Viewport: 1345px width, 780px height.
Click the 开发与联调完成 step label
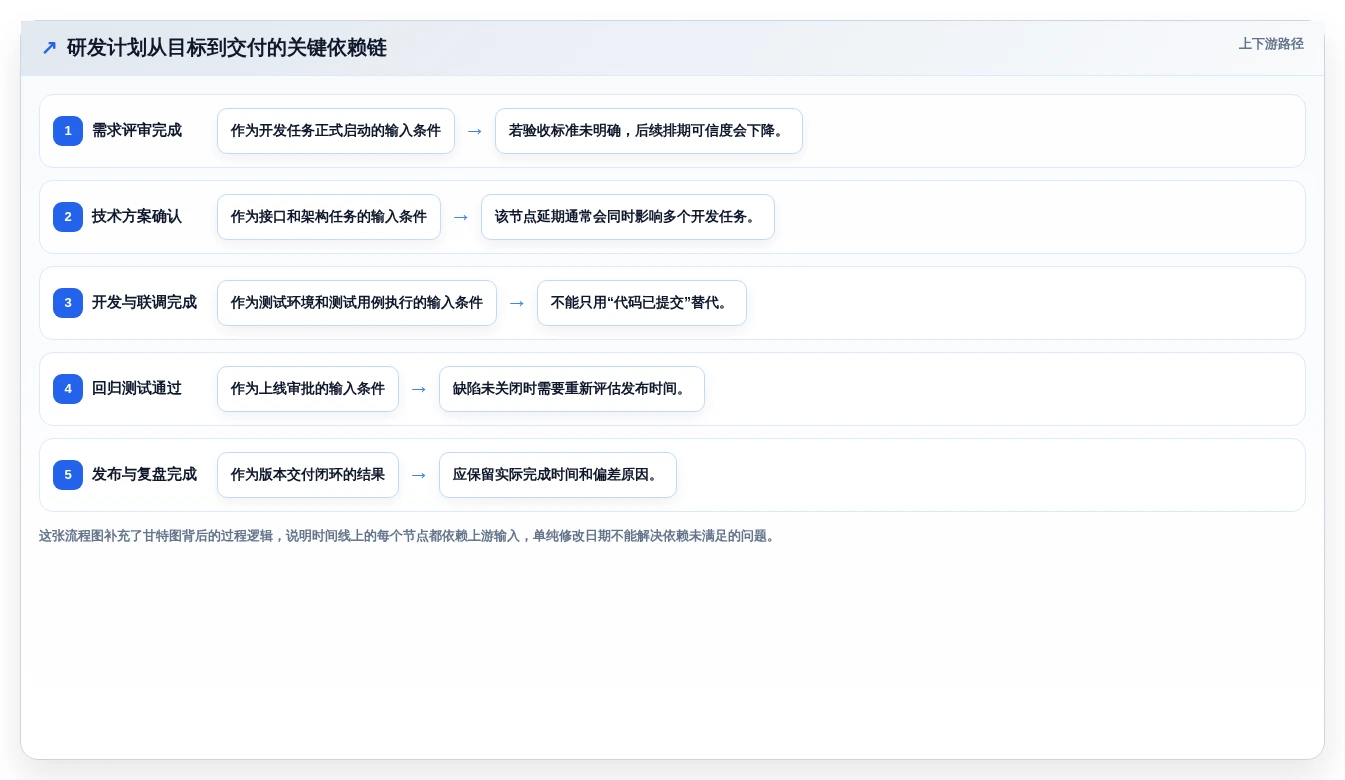144,303
